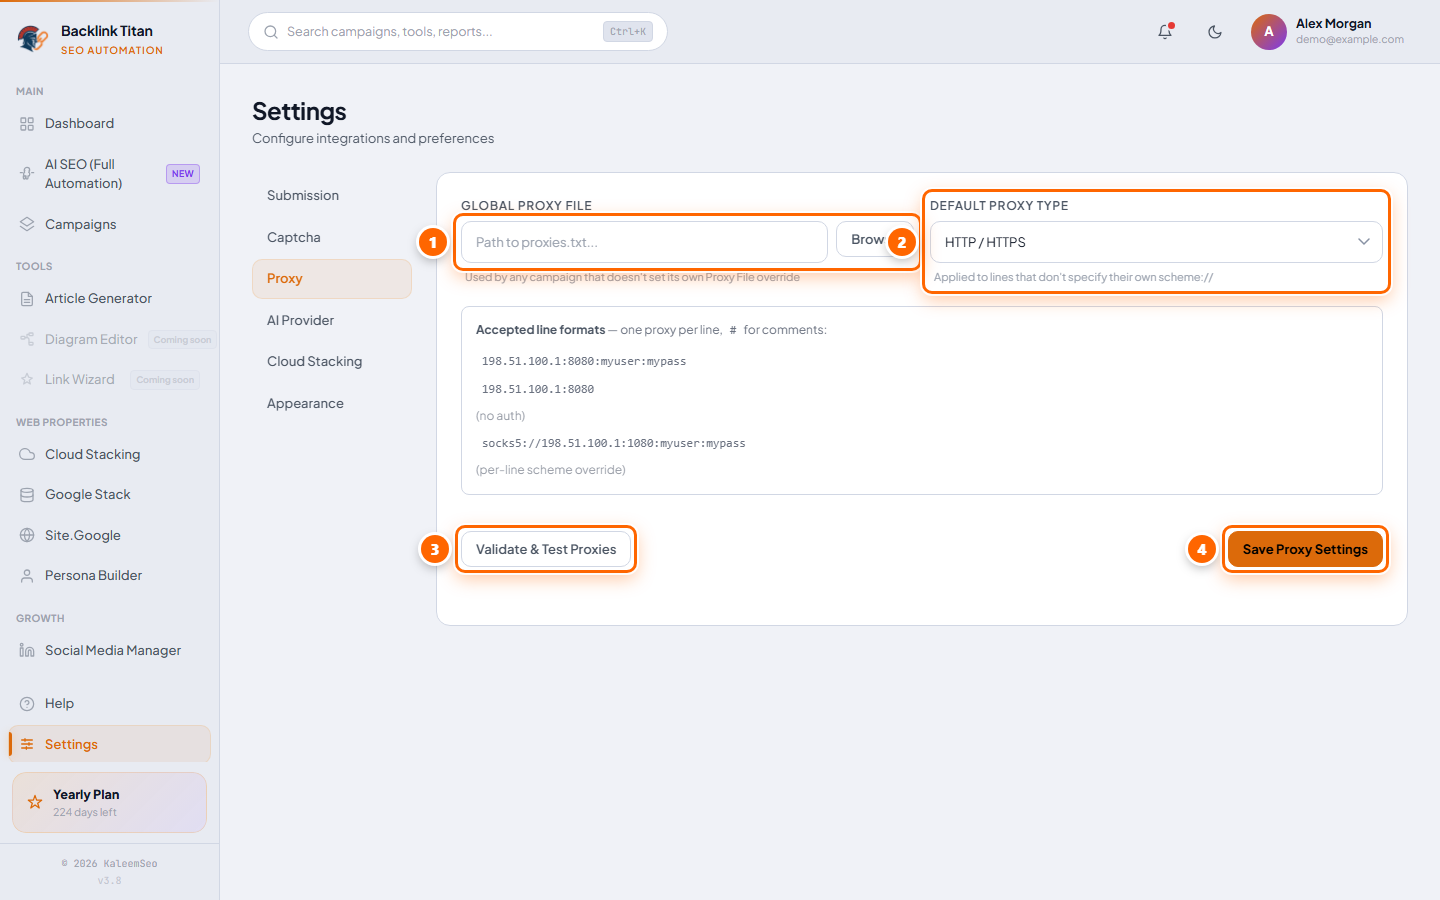Viewport: 1440px width, 900px height.
Task: Open the Default Proxy Type dropdown
Action: [x=1156, y=242]
